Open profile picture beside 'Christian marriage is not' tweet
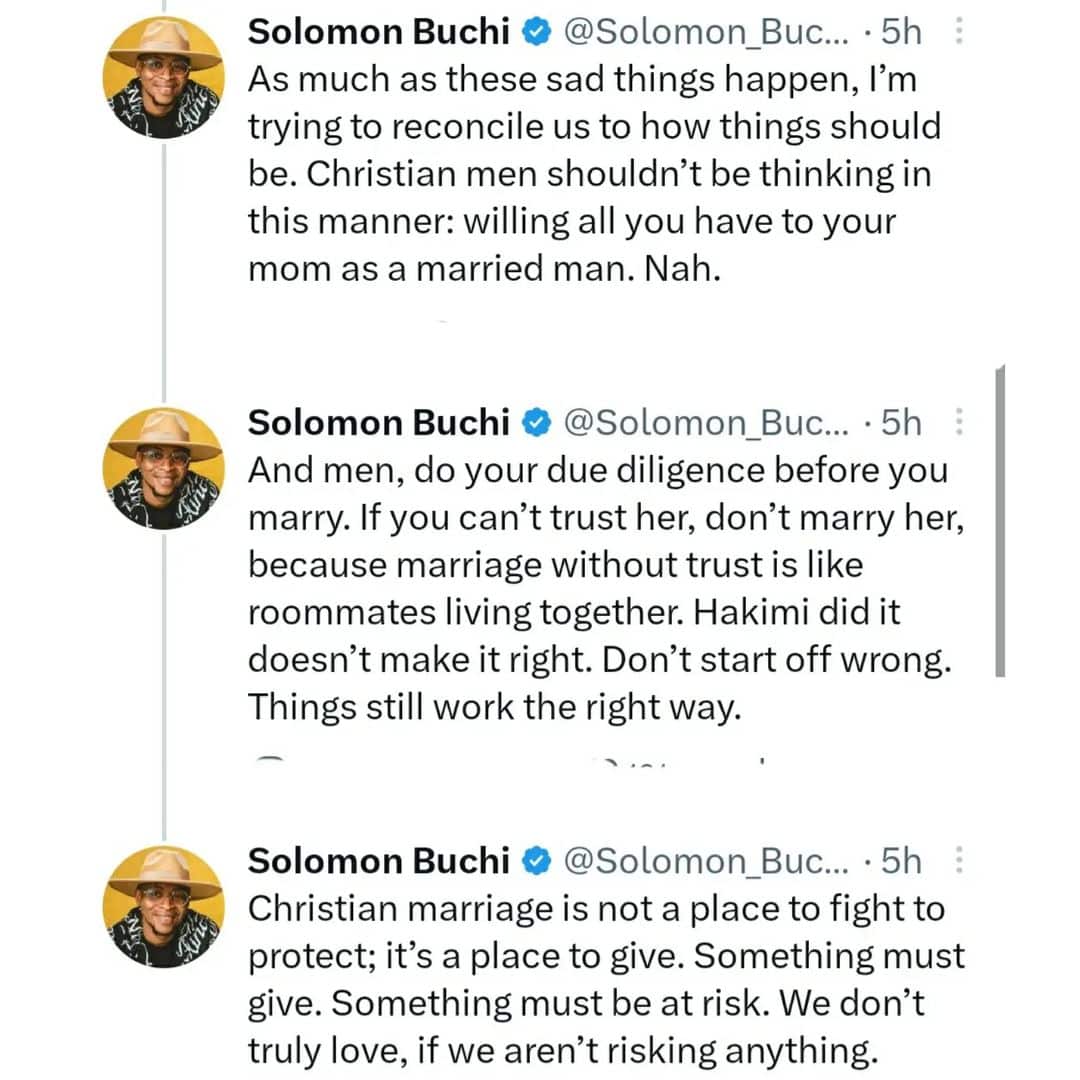This screenshot has height=1080, width=1080. coord(163,905)
